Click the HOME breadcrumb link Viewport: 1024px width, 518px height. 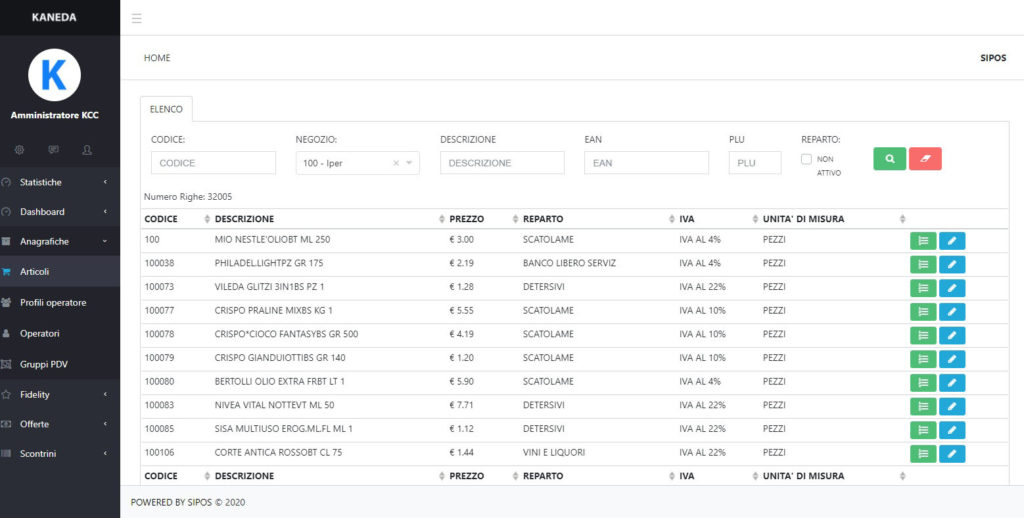[x=157, y=58]
